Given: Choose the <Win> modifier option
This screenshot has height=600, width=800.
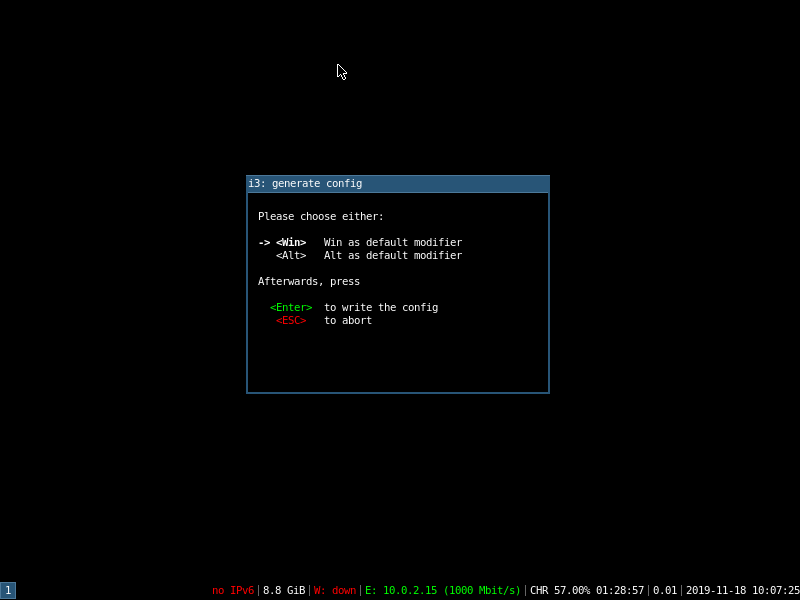Looking at the screenshot, I should point(291,242).
